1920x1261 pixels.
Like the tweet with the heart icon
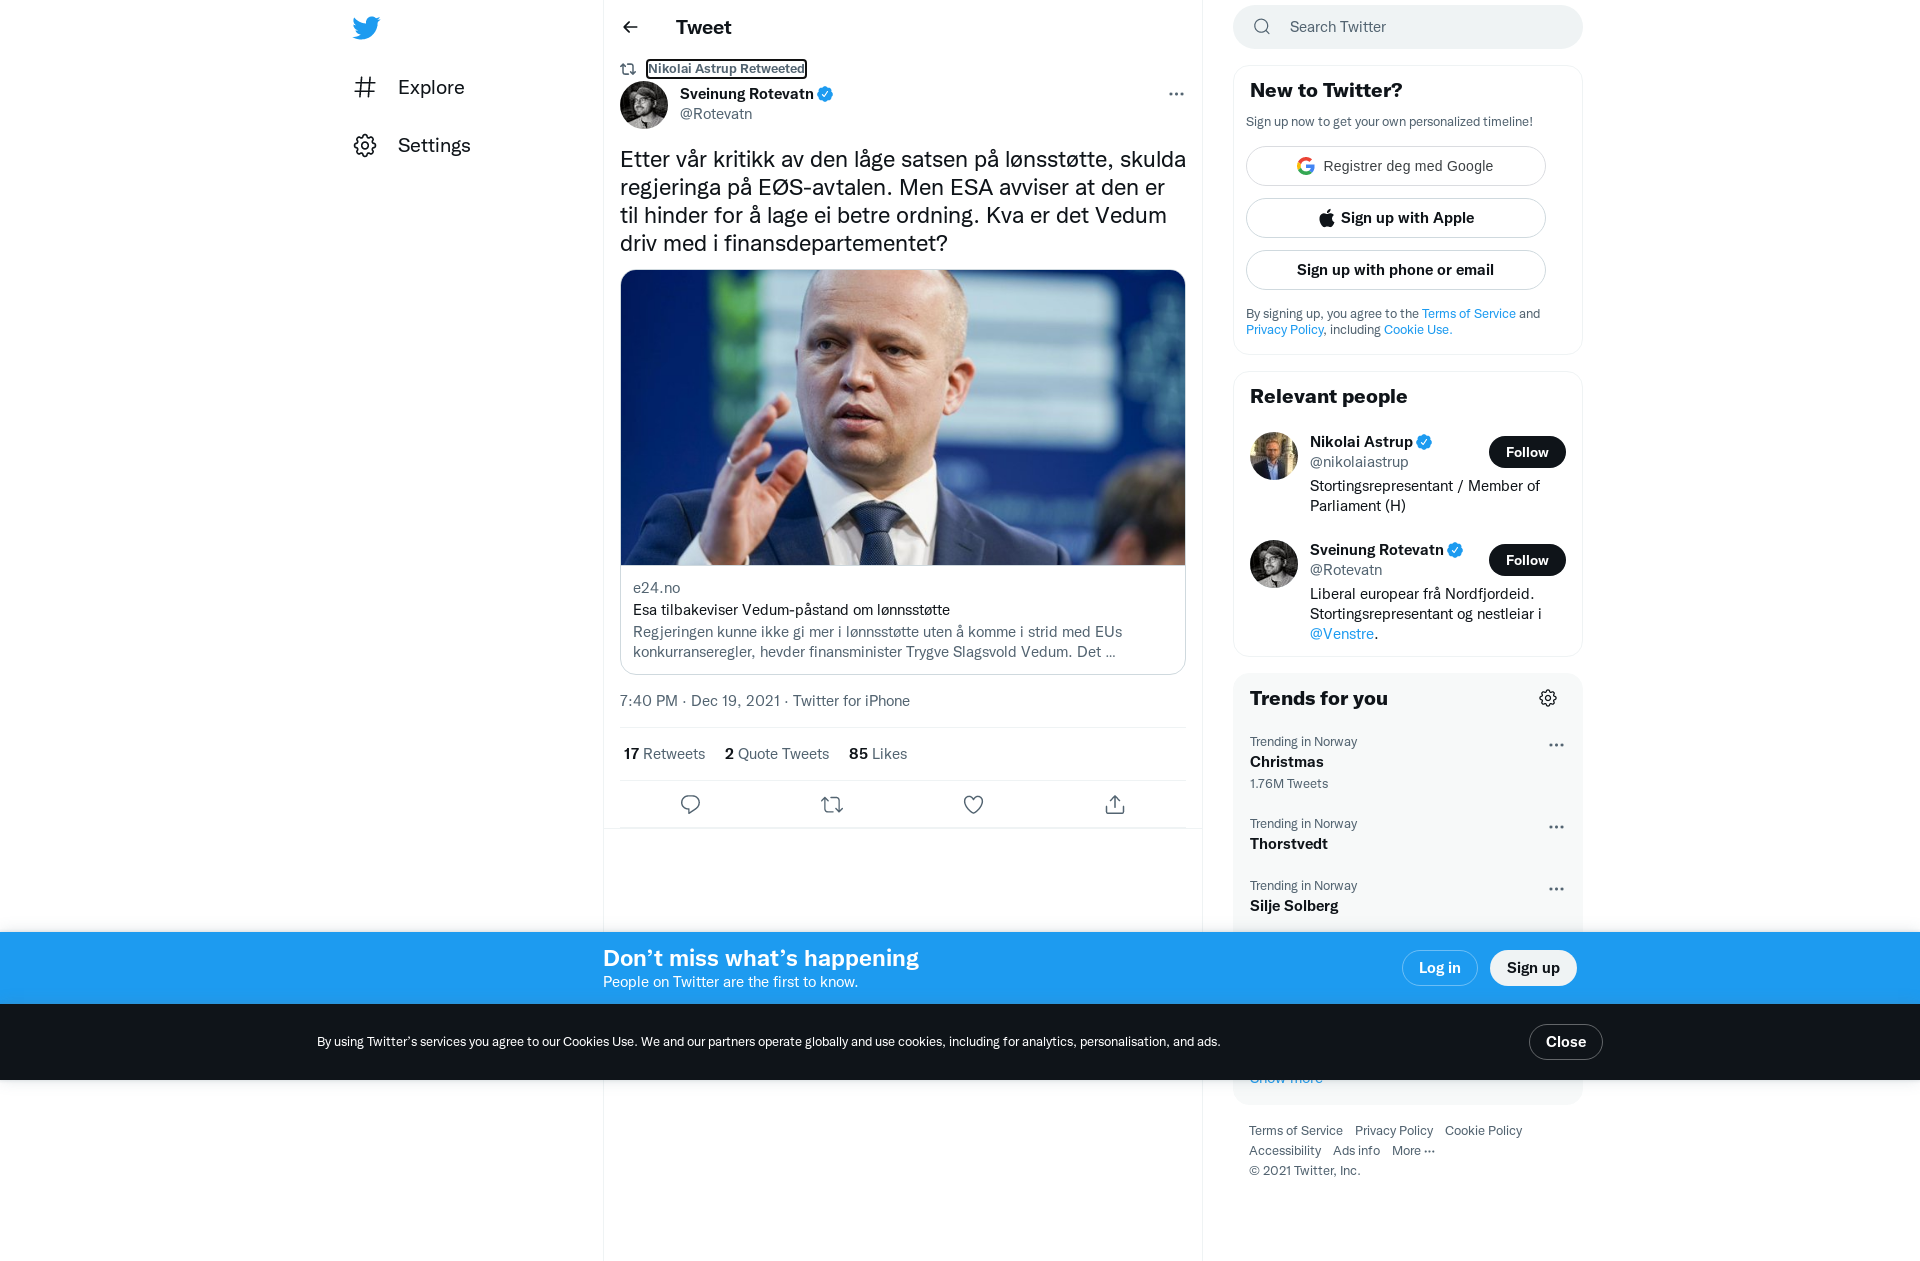point(973,804)
